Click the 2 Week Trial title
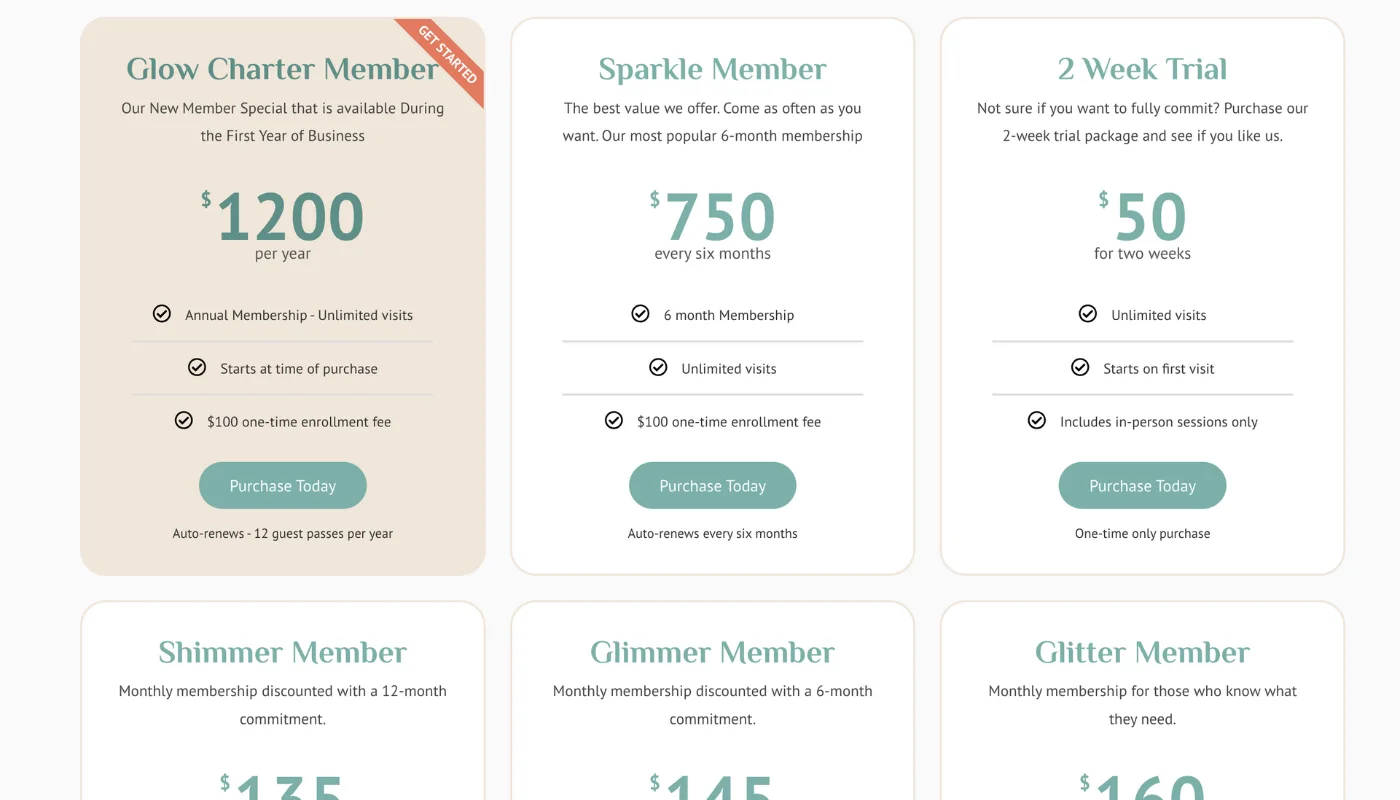This screenshot has height=800, width=1400. coord(1142,69)
